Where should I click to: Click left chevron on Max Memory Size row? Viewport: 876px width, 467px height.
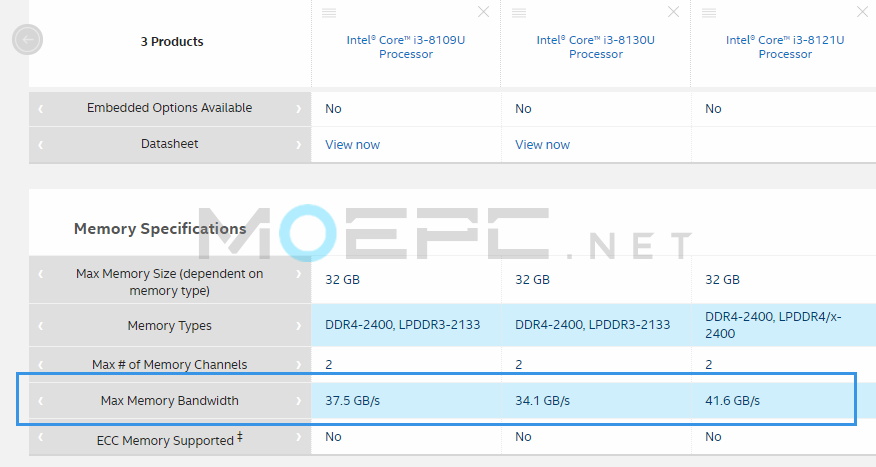point(41,274)
